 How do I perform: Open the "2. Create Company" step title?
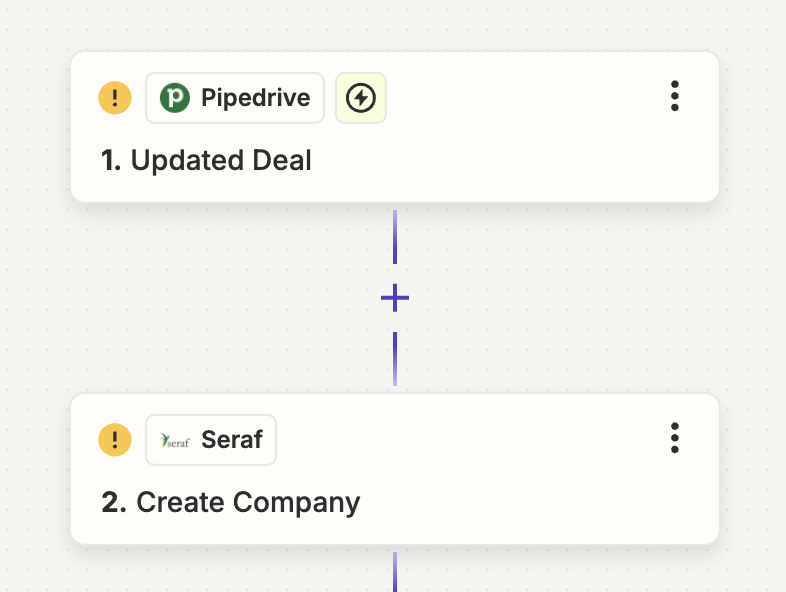pos(231,502)
